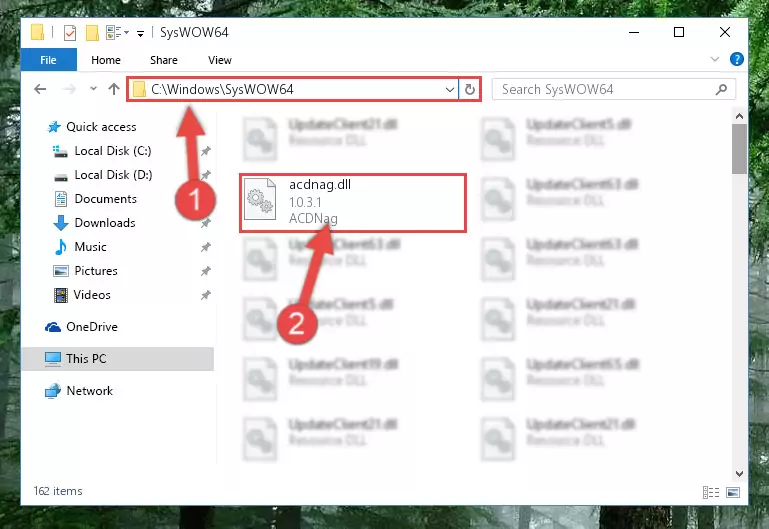Click the OneDrive cloud icon
Viewport: 769px width, 529px height.
(x=53, y=327)
